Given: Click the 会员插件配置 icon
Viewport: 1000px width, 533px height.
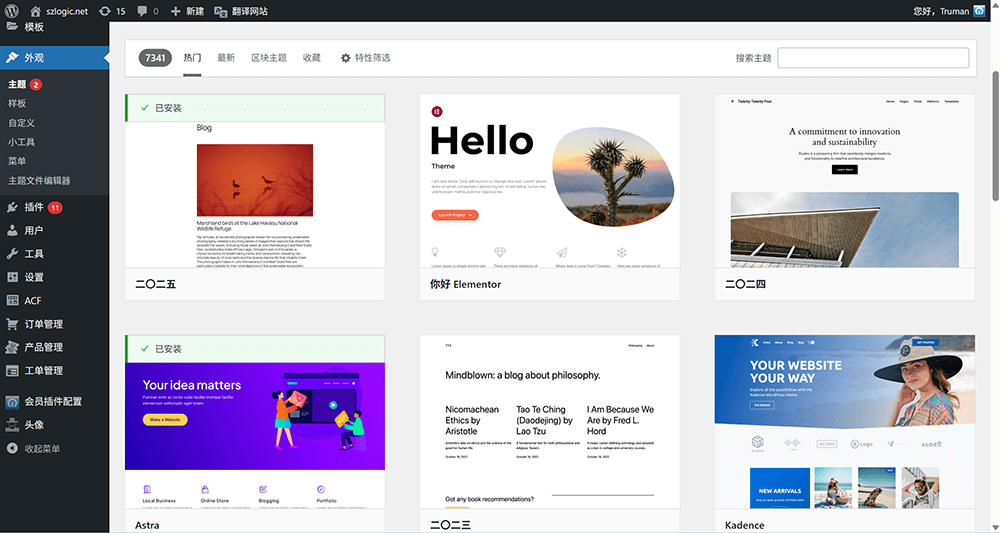Looking at the screenshot, I should point(12,402).
